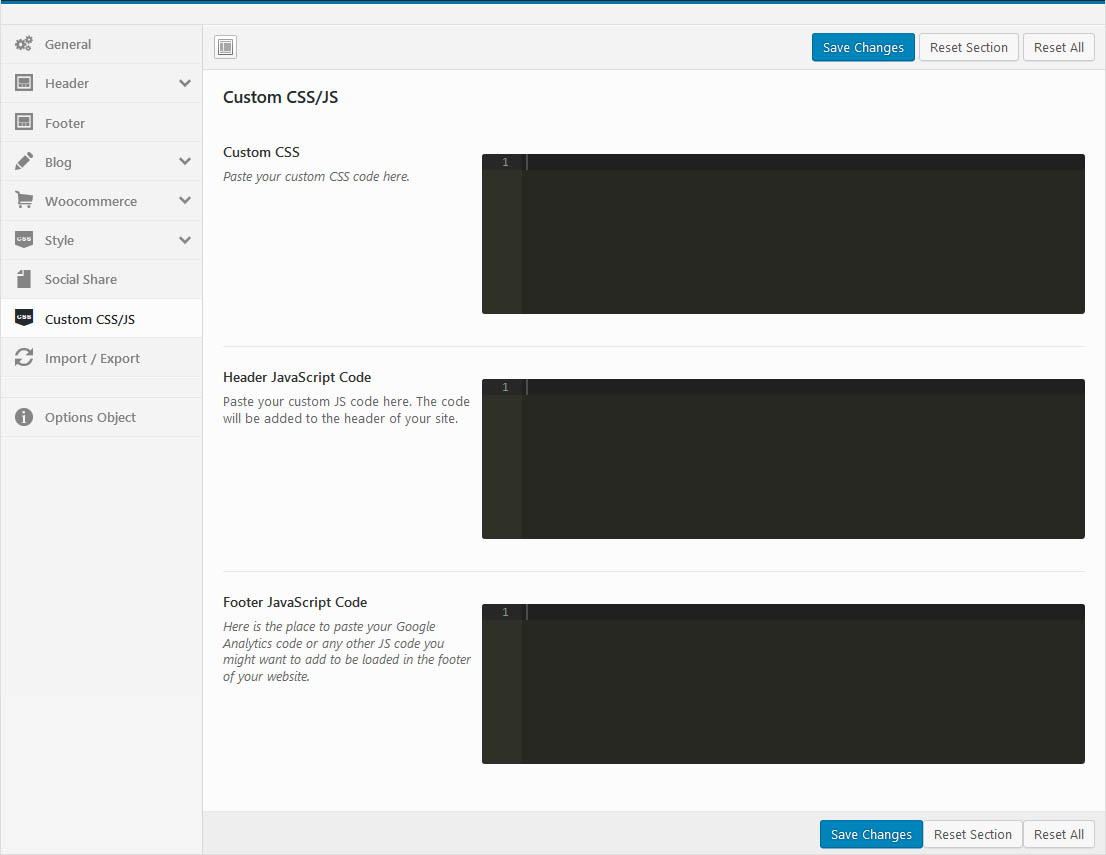This screenshot has width=1106, height=855.
Task: Open the Footer settings section
Action: point(101,123)
